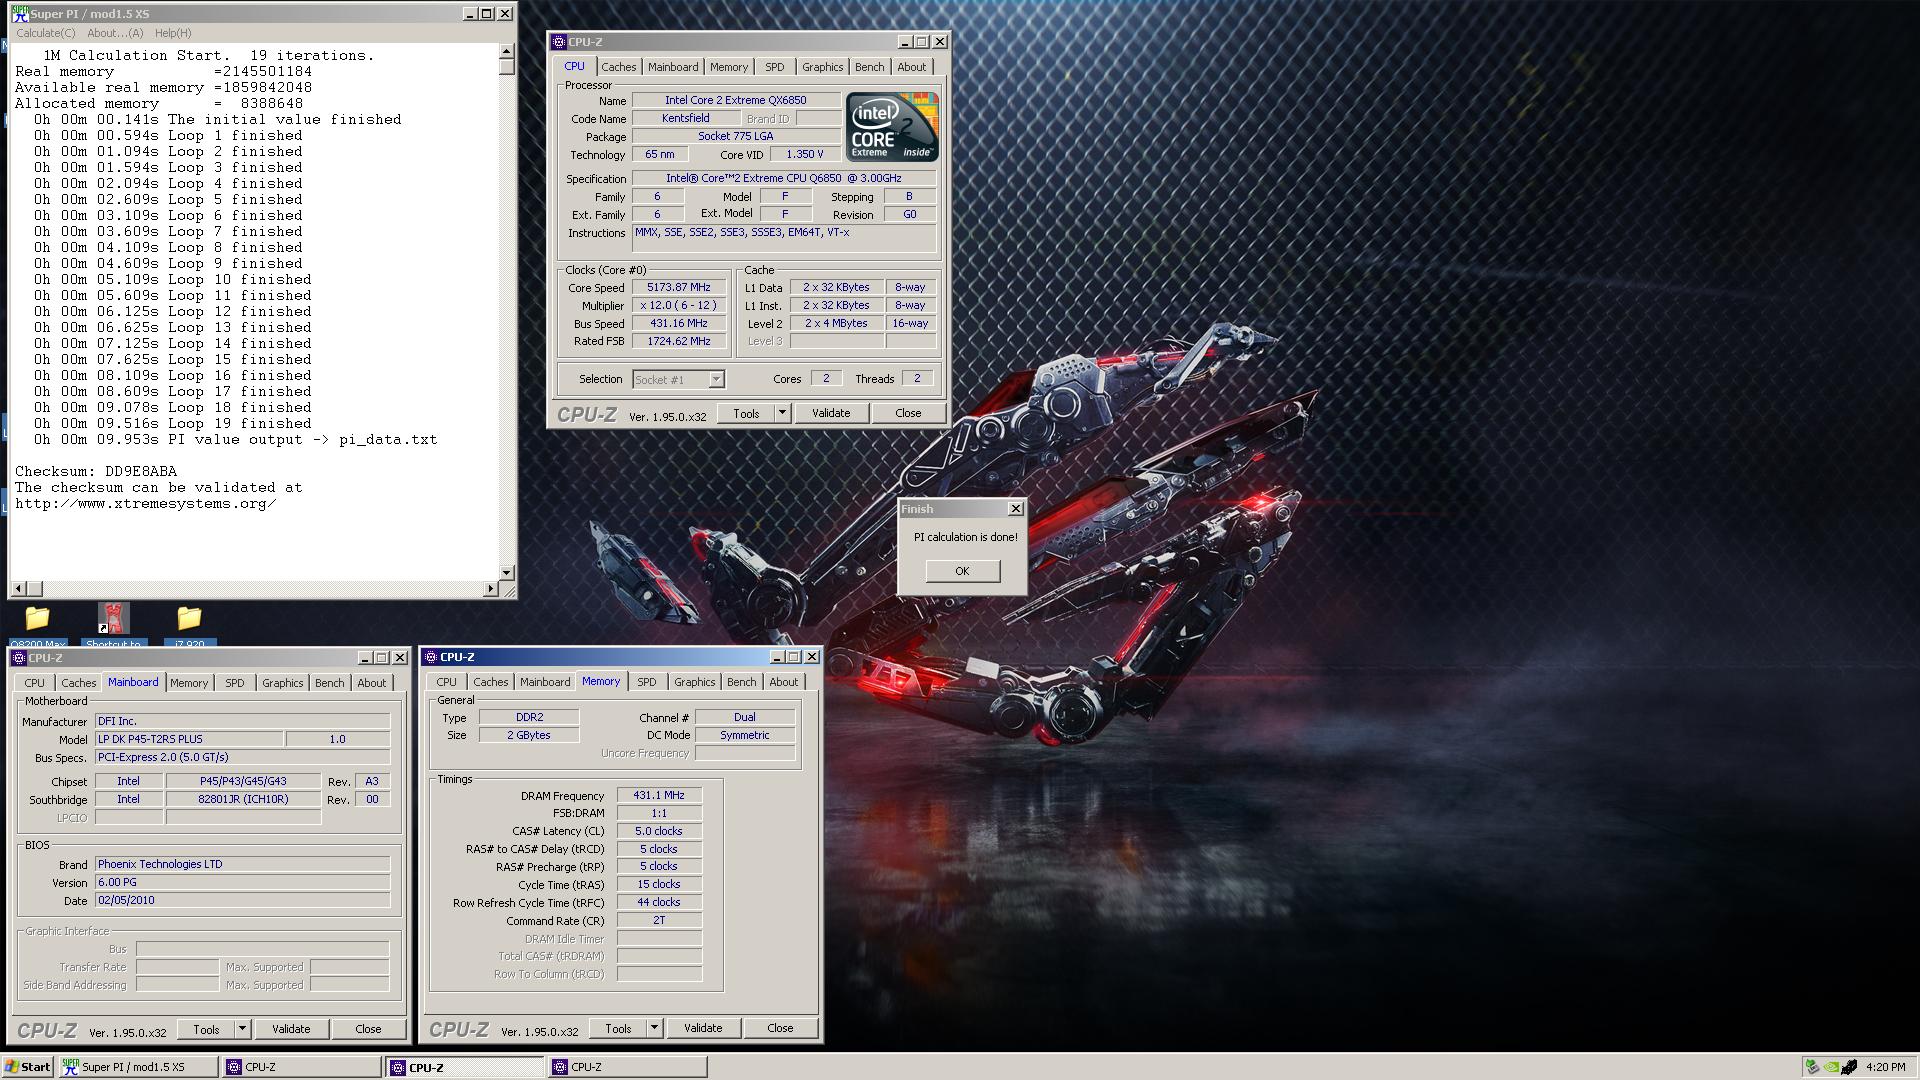Click Super PI scroll up arrow
This screenshot has width=1920, height=1080.
pos(506,51)
